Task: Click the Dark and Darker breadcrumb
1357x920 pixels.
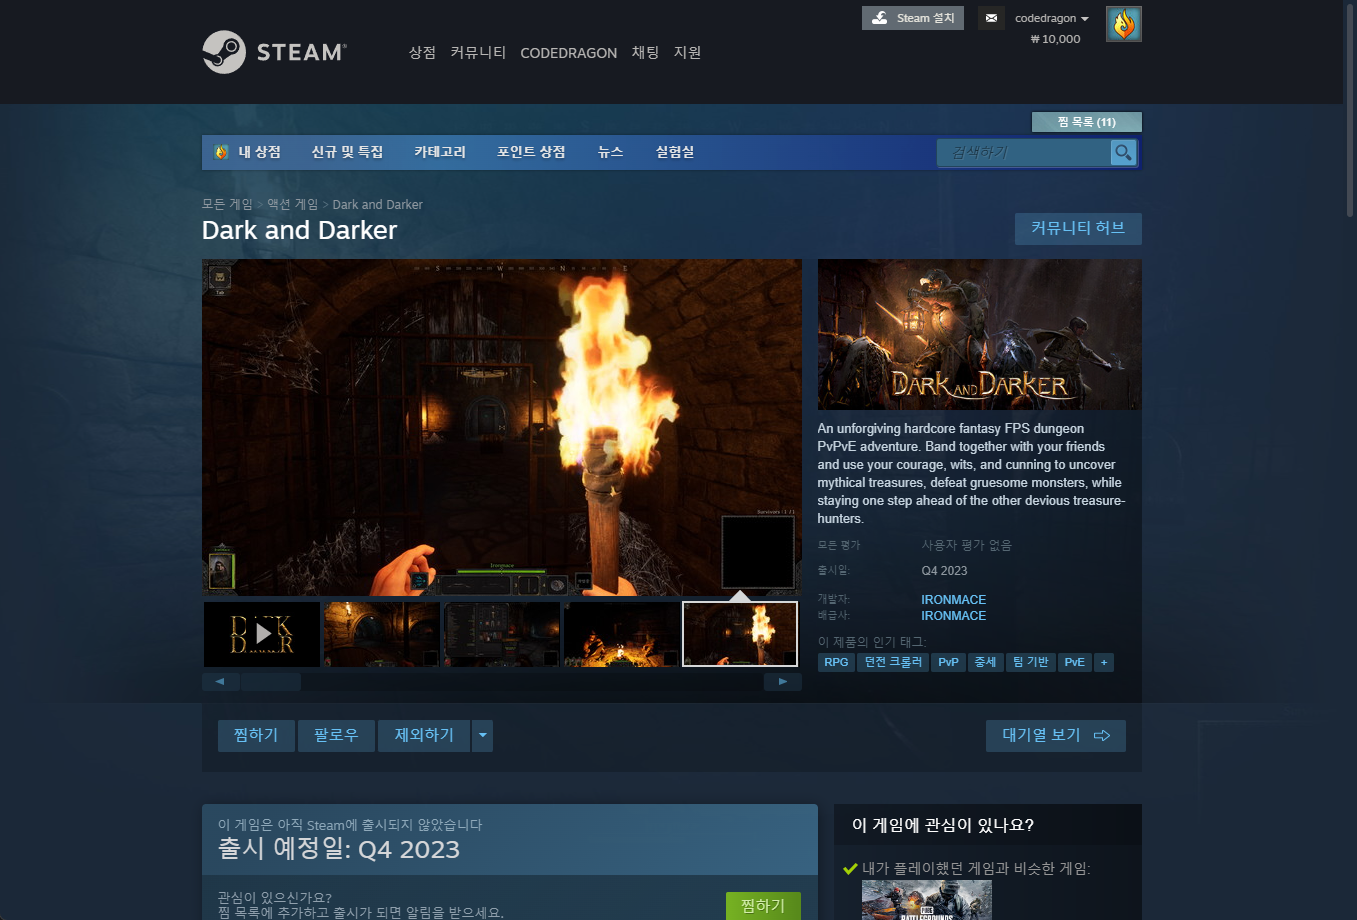Action: [377, 204]
